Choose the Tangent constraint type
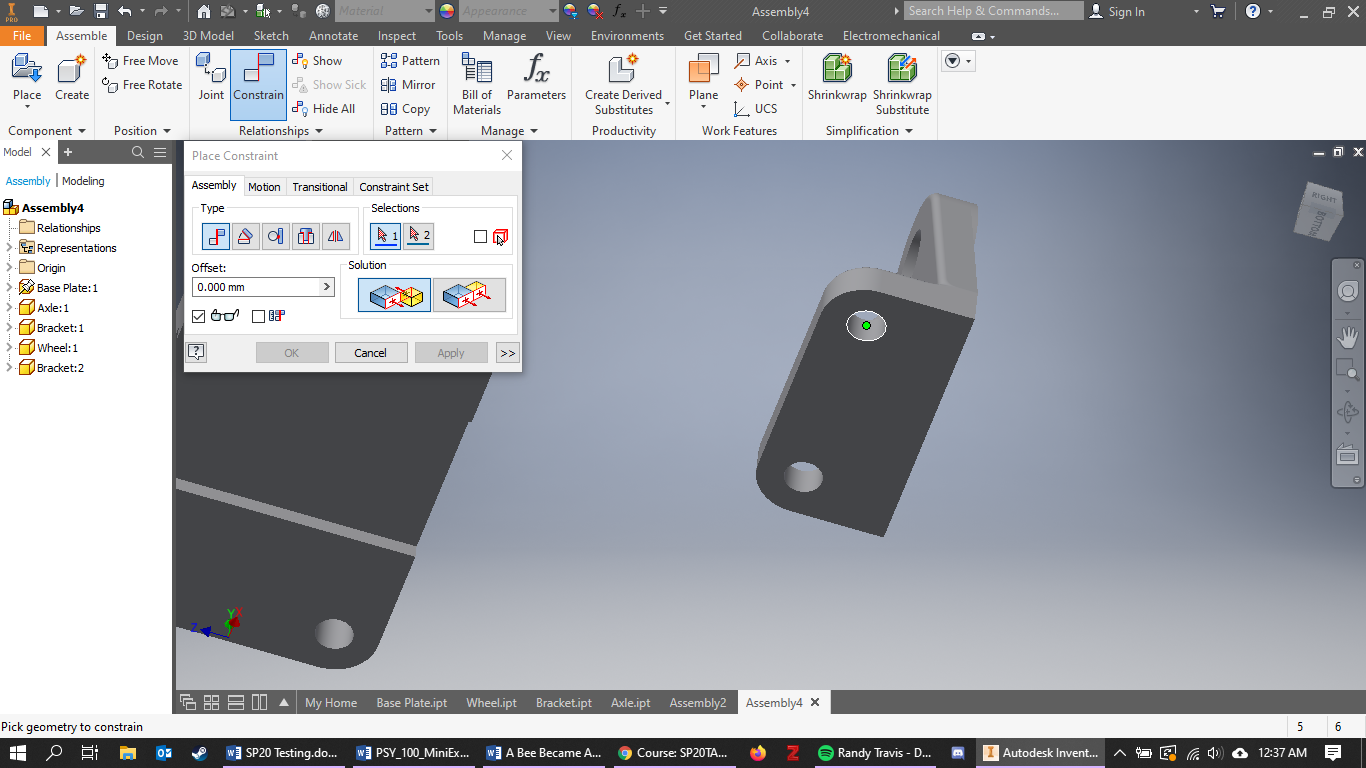The image size is (1366, 768). tap(276, 236)
